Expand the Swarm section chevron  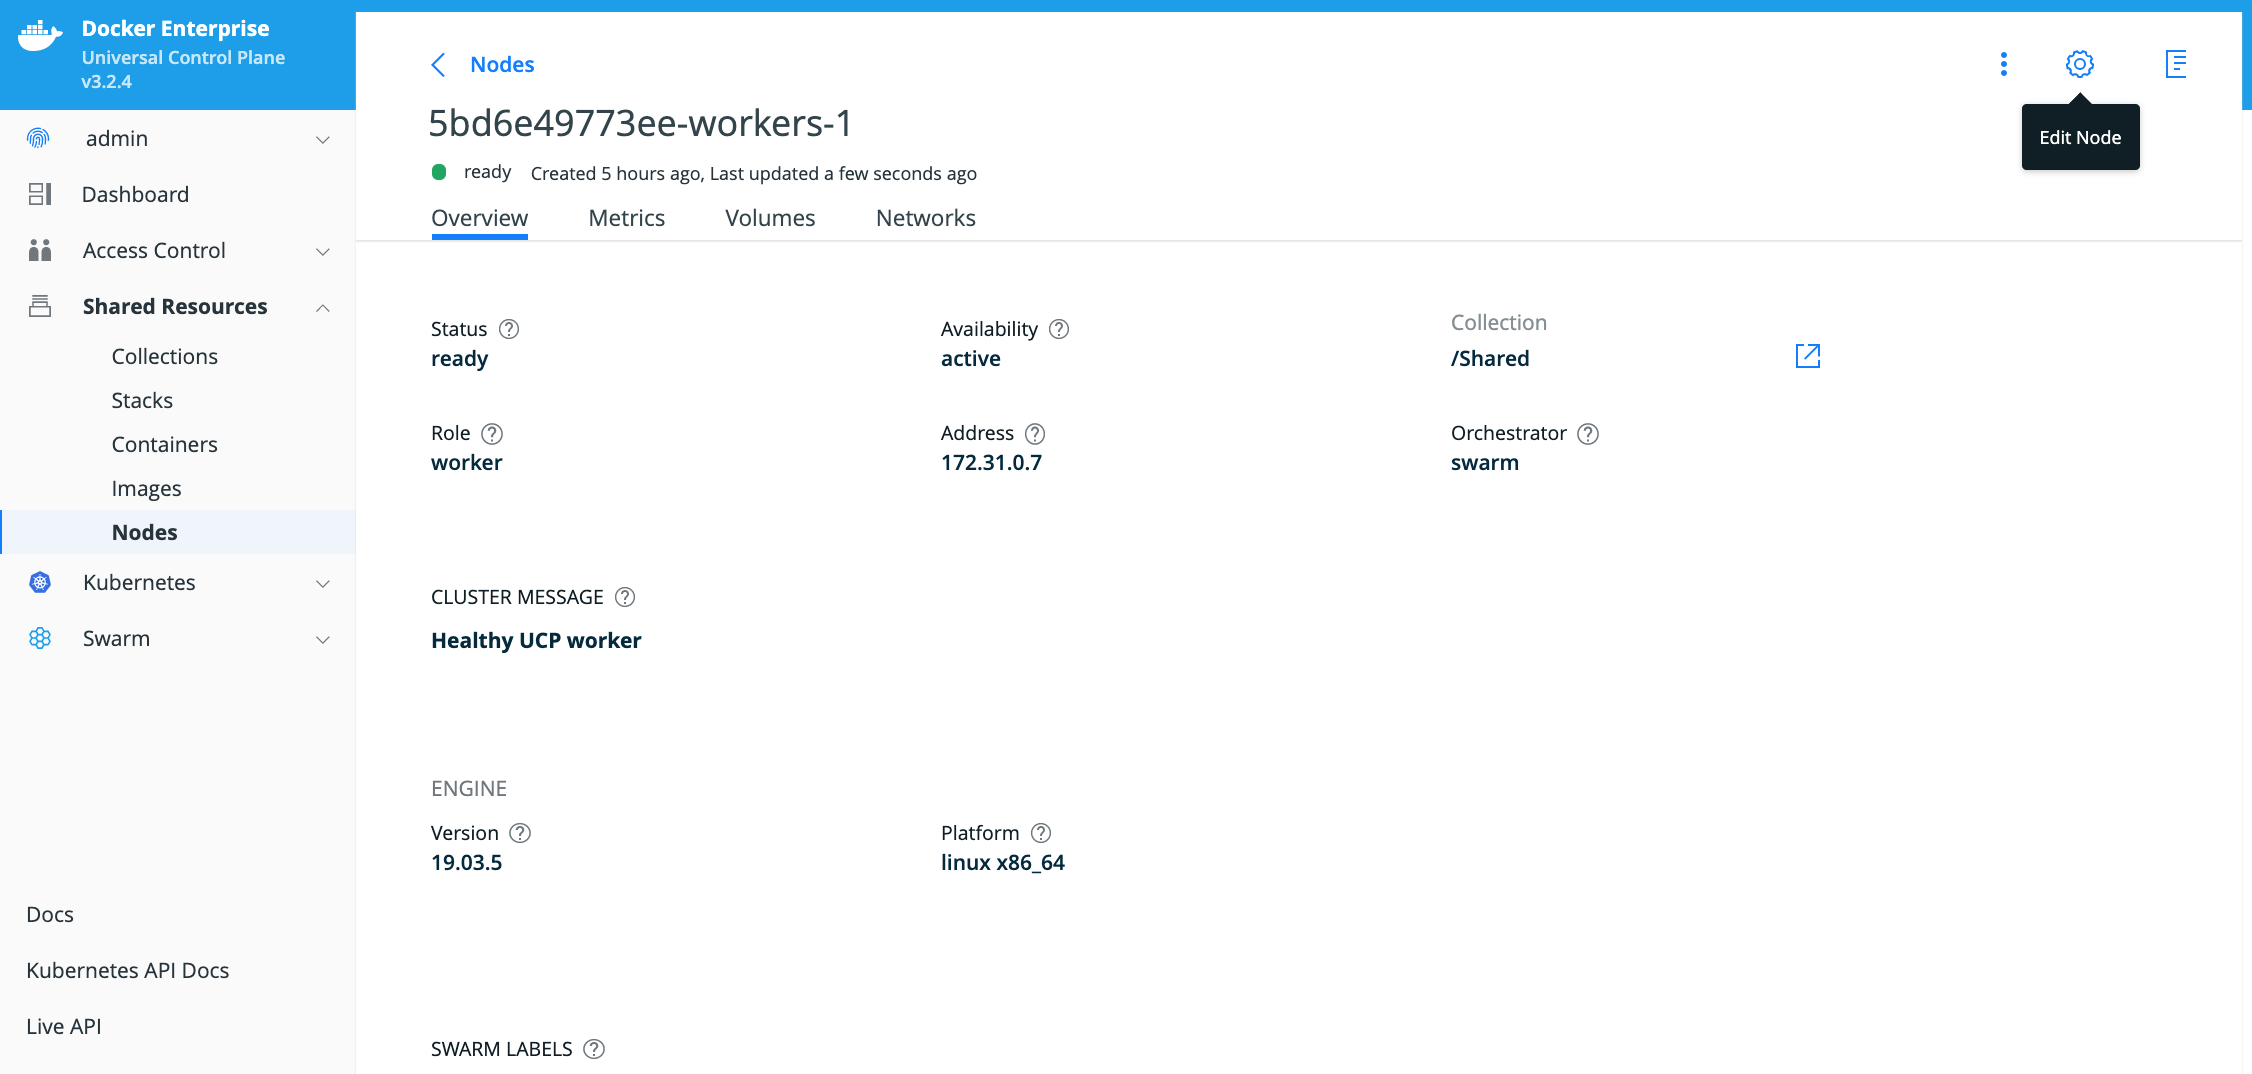(323, 639)
